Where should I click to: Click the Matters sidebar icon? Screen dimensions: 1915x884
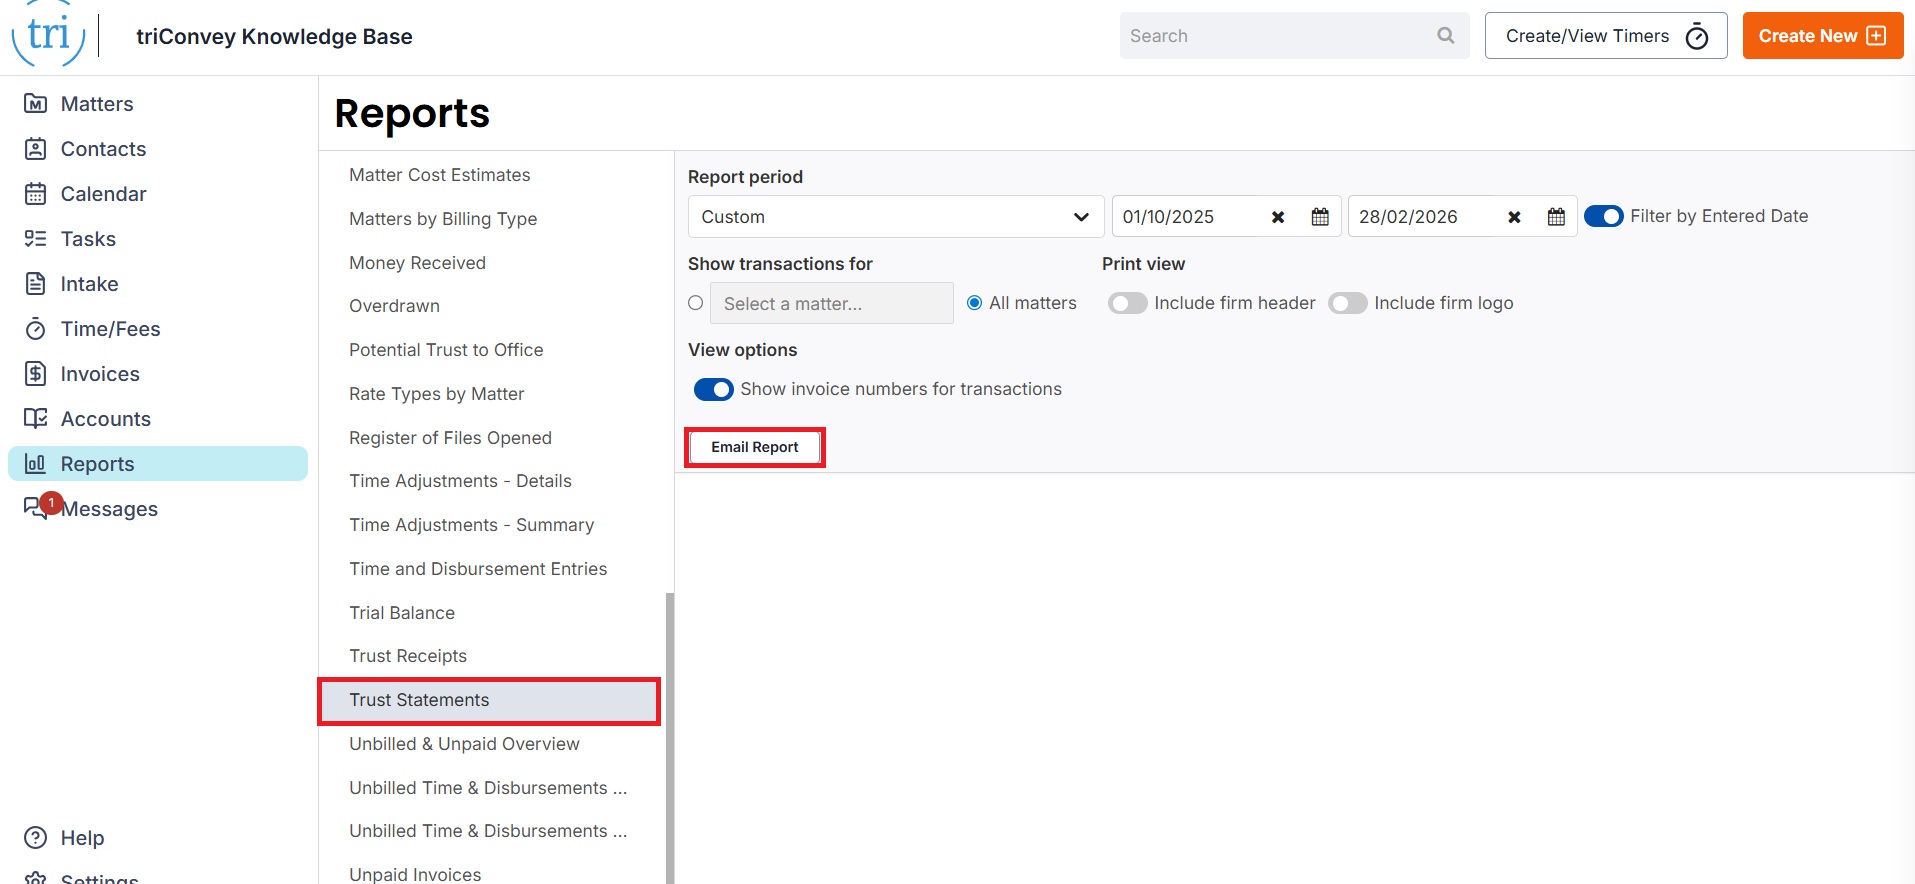tap(35, 104)
